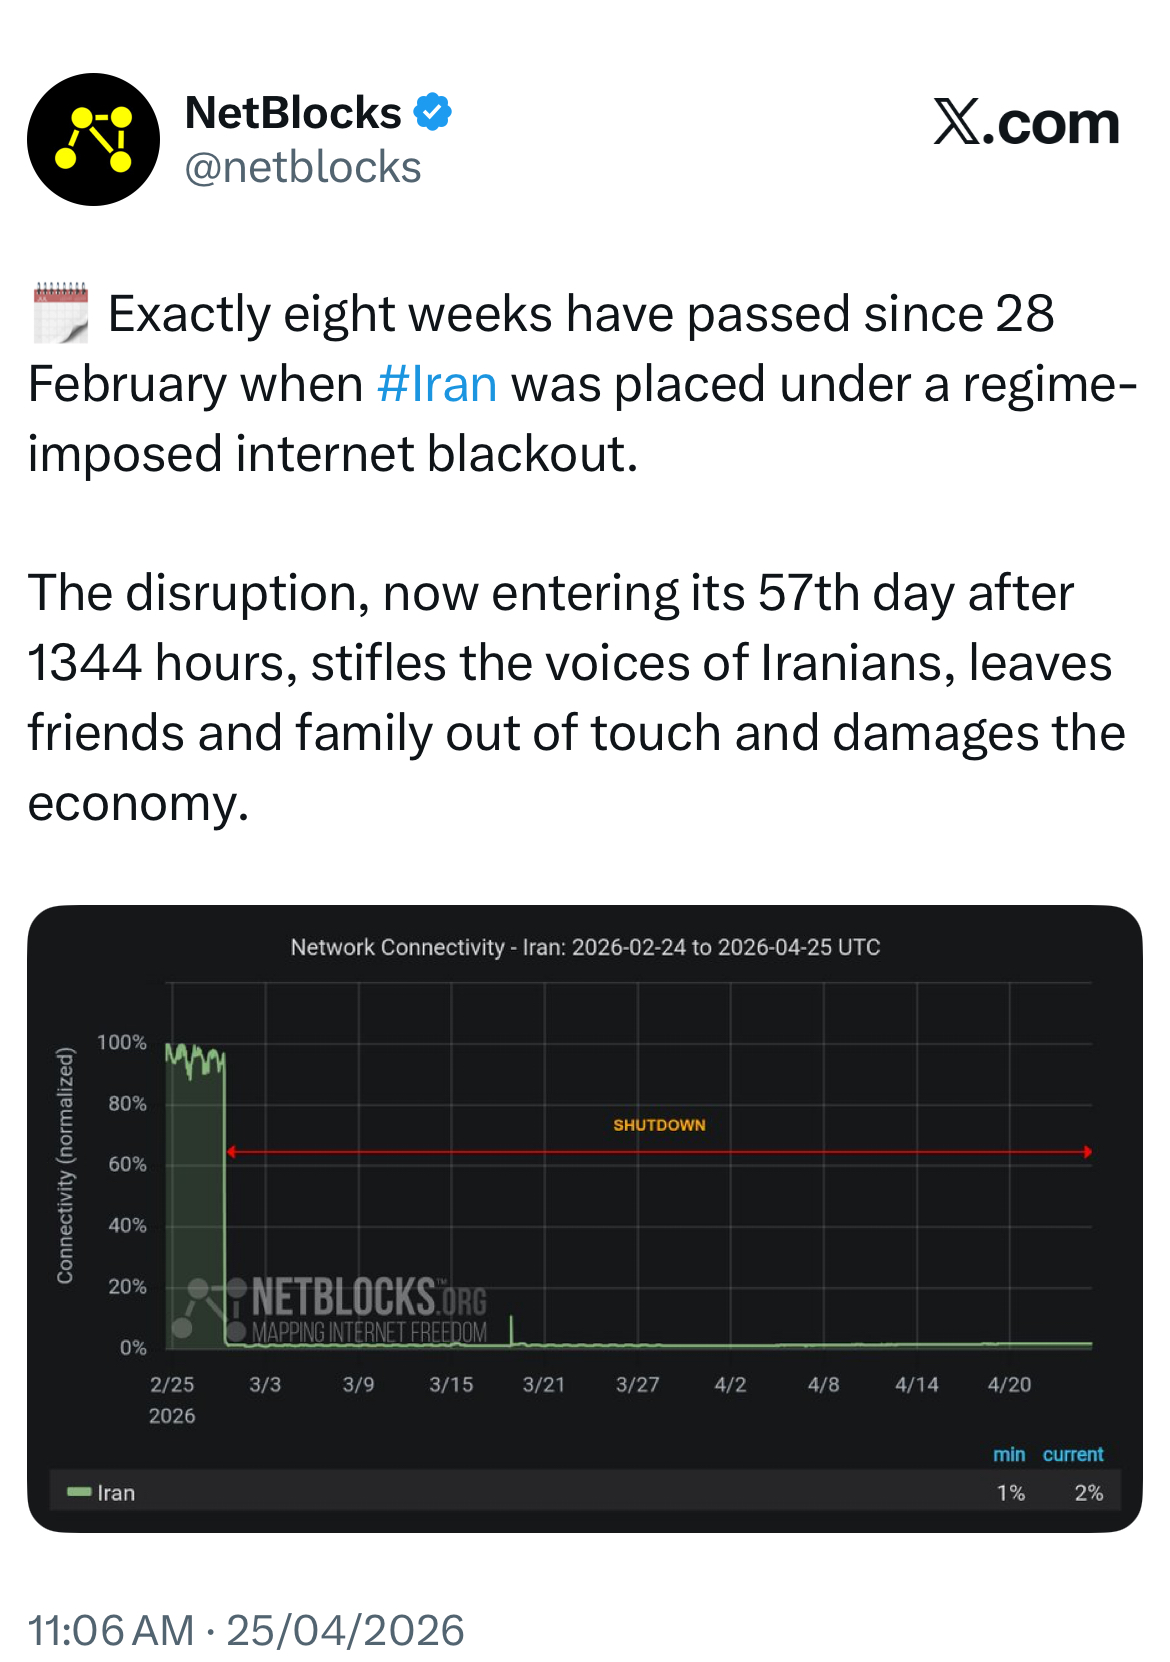Click the NetBlocks.org watermark logo in chart

340,1309
